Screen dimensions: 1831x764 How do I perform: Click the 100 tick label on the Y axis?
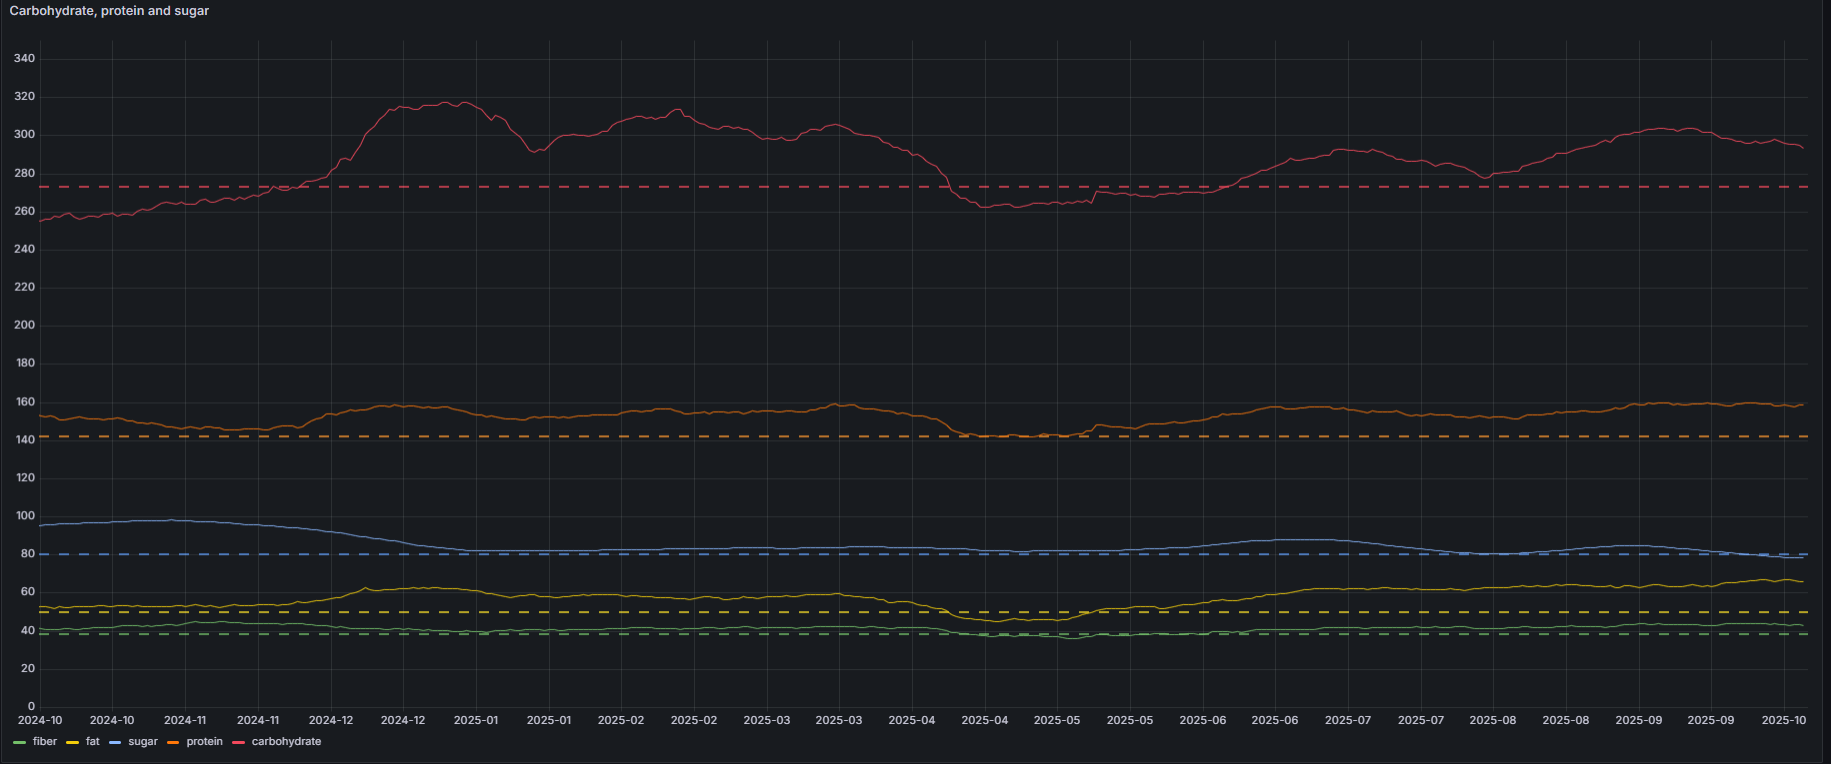pos(24,516)
